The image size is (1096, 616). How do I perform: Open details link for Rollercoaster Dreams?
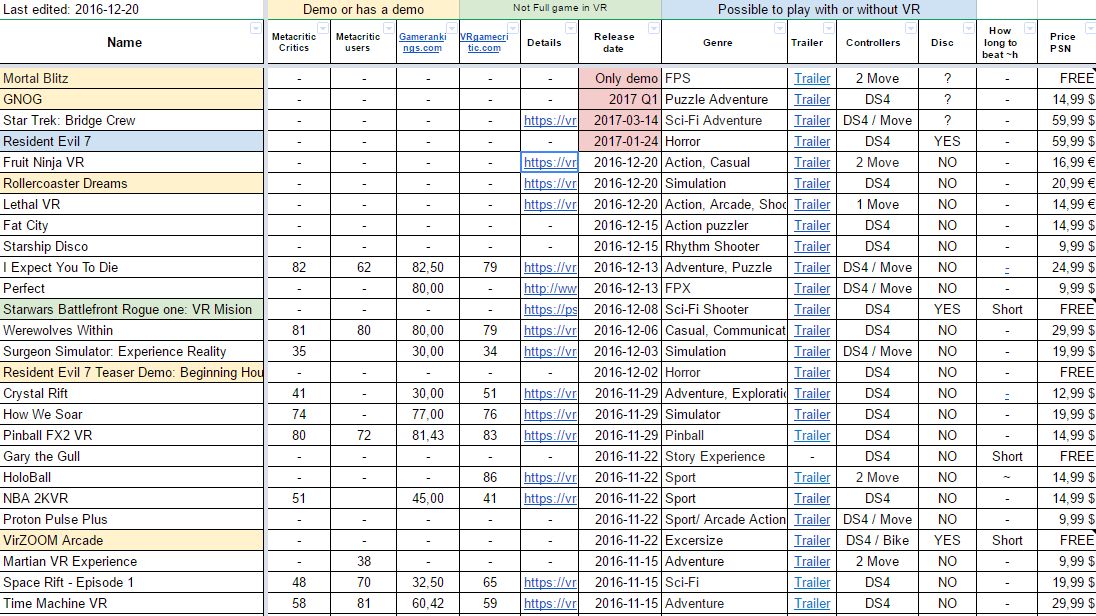pos(550,183)
